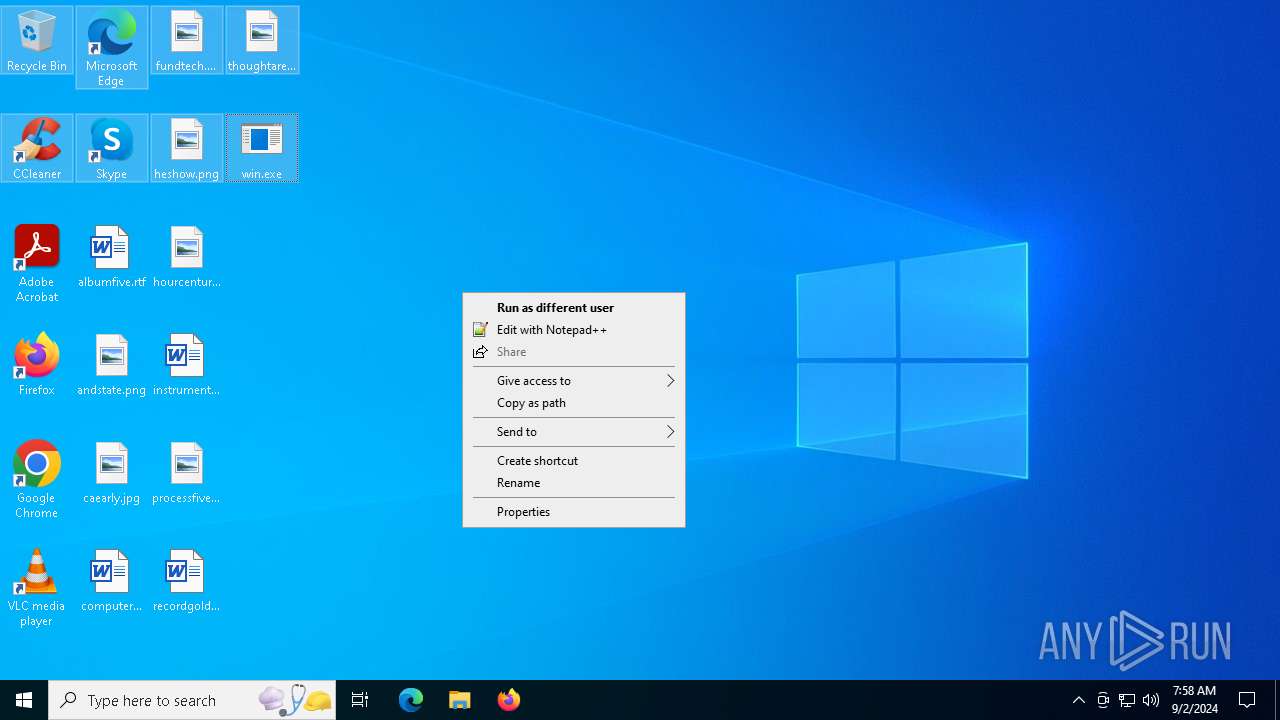The height and width of the screenshot is (720, 1280).
Task: Select the Recycle Bin desktop icon
Action: pos(37,40)
